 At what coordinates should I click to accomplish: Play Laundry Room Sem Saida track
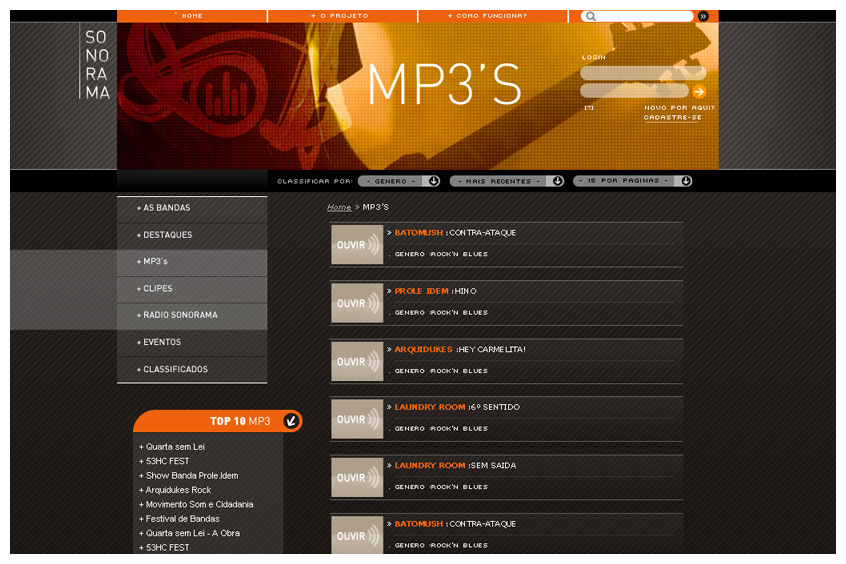click(x=357, y=477)
